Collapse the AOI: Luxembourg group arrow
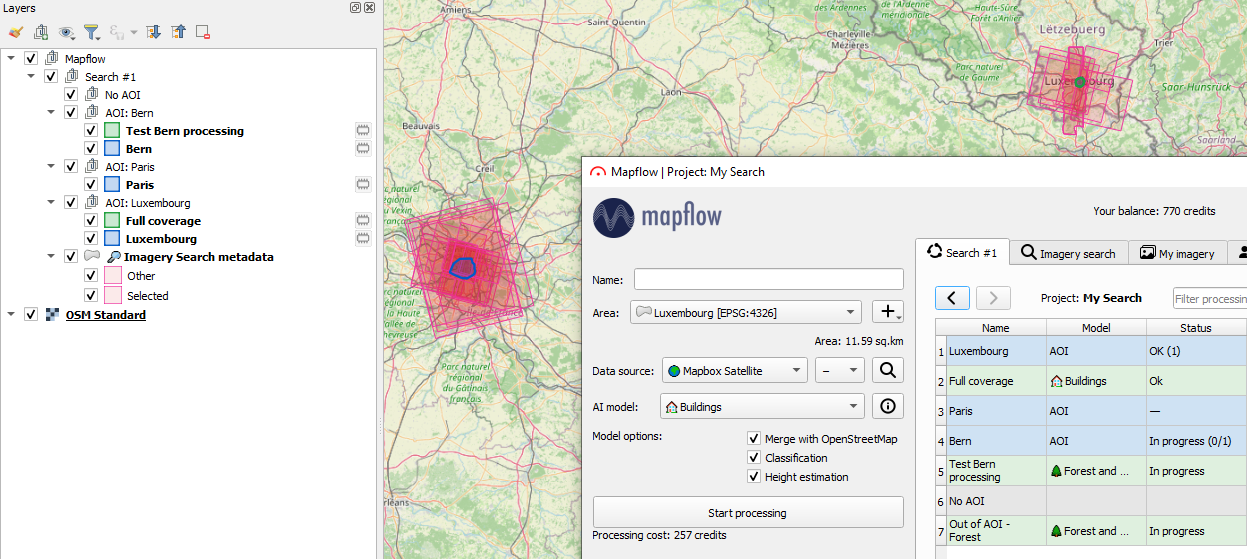This screenshot has width=1247, height=559. tap(51, 203)
